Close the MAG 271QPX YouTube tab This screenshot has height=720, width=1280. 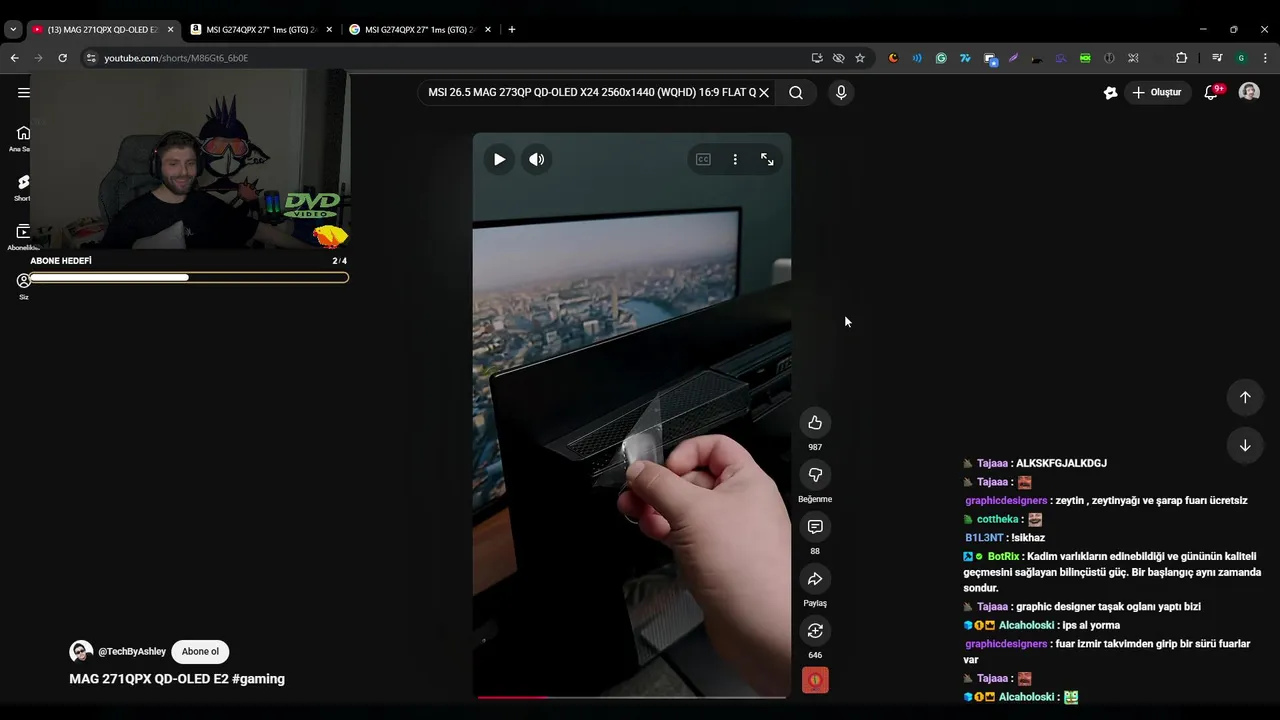pyautogui.click(x=170, y=30)
